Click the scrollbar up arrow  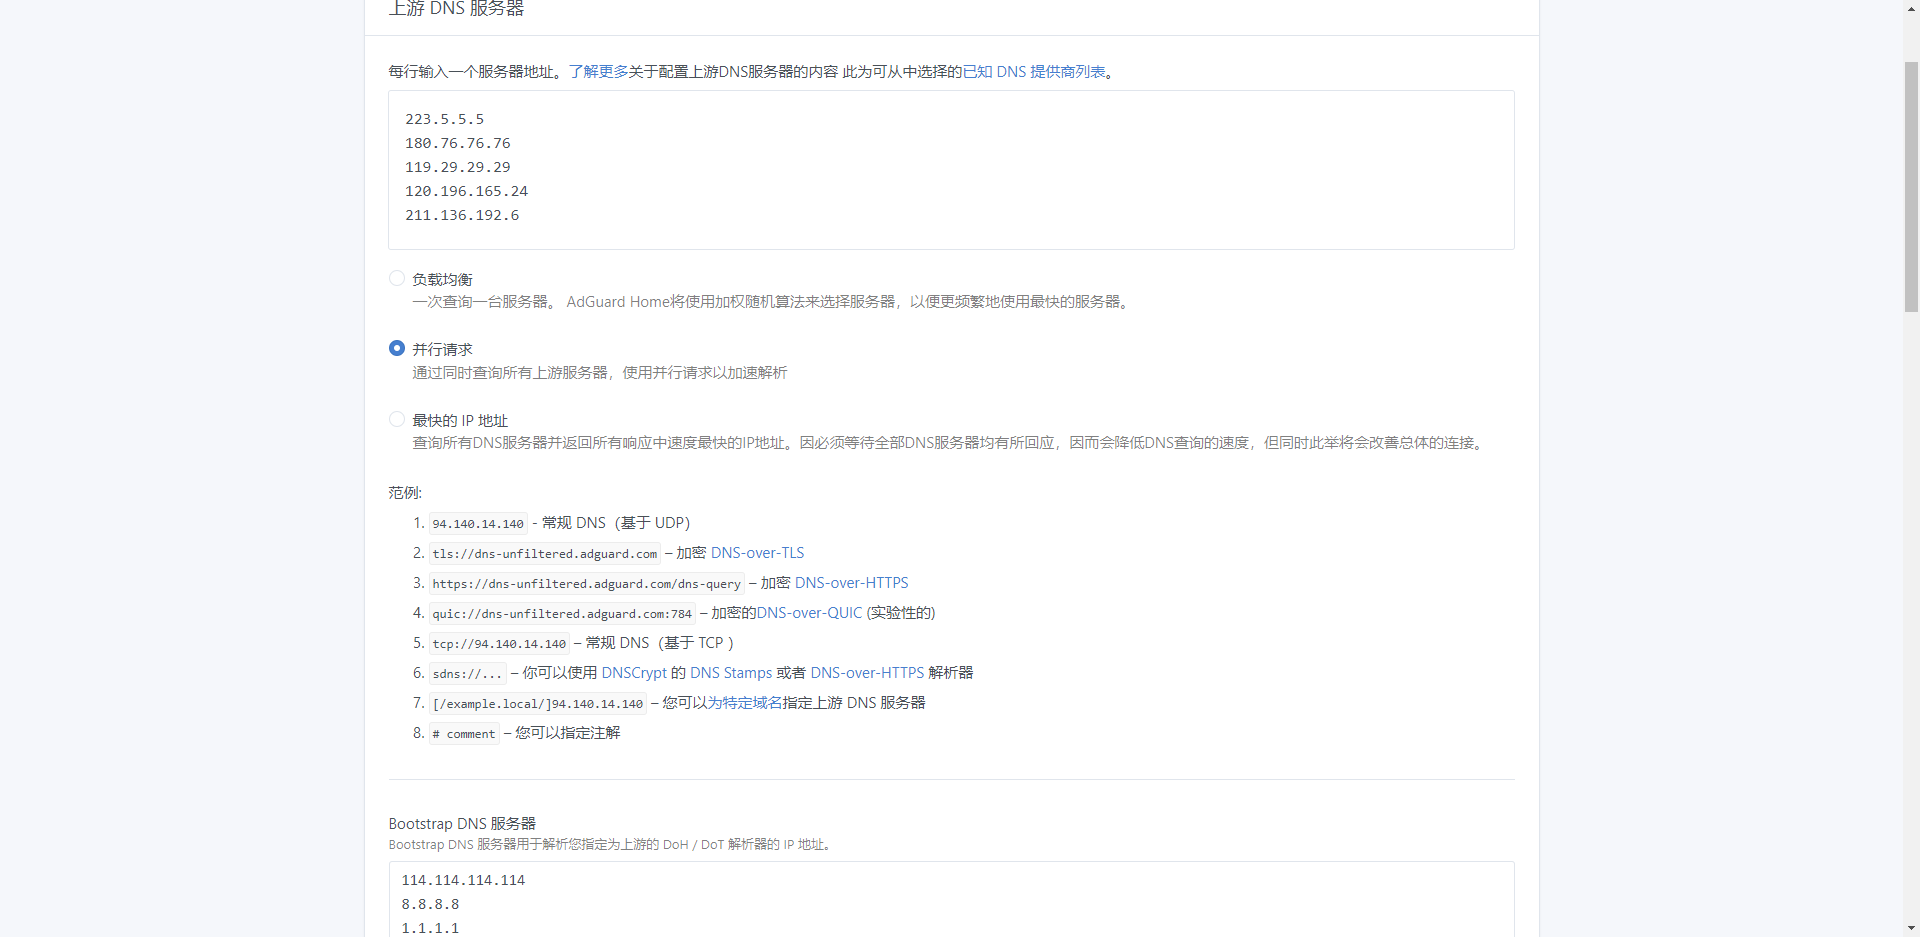click(1911, 8)
